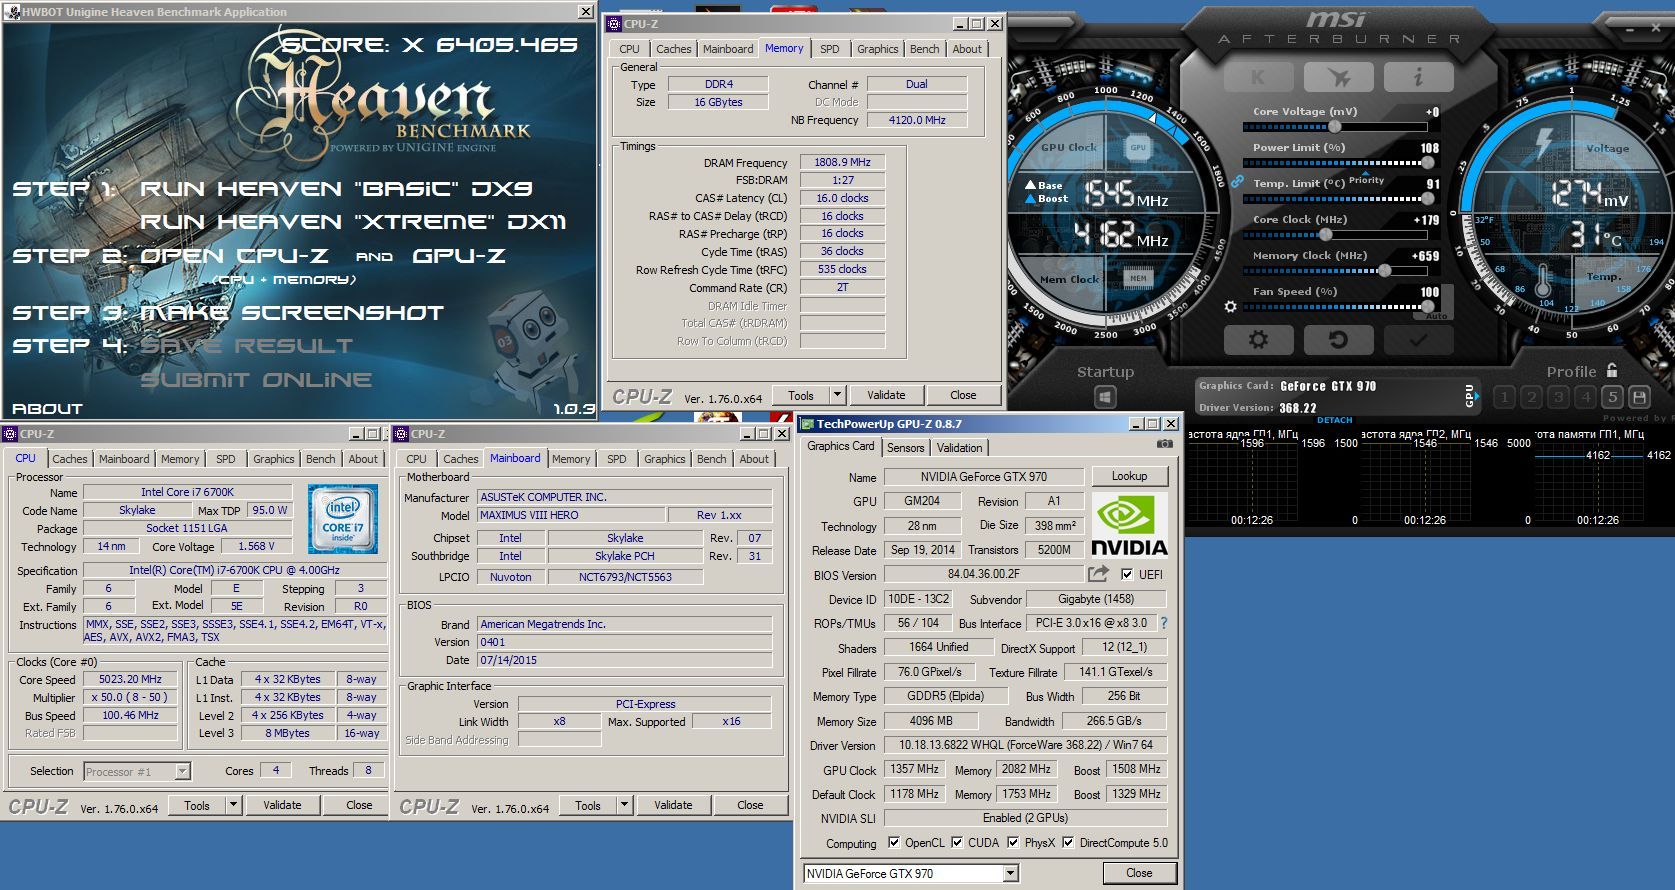Switch to SPD tab in CPU-Z Memory window

(x=830, y=48)
